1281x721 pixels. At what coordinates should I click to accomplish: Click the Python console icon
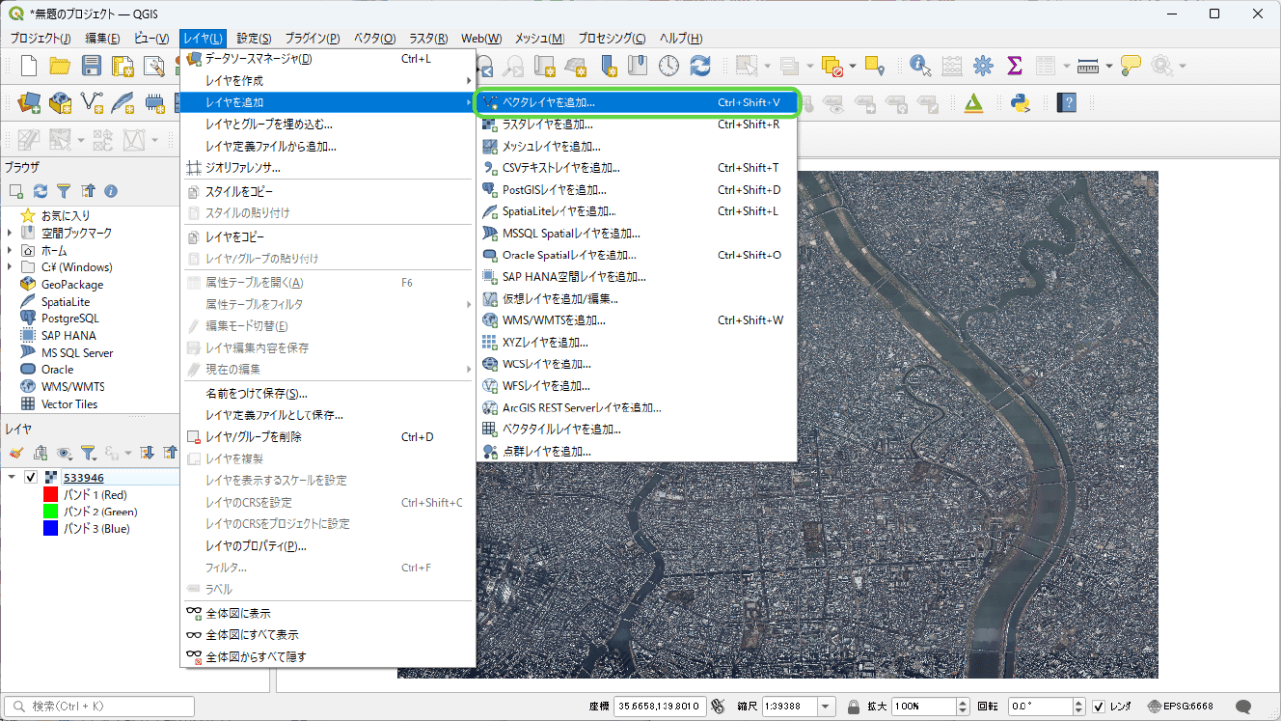pyautogui.click(x=1020, y=103)
